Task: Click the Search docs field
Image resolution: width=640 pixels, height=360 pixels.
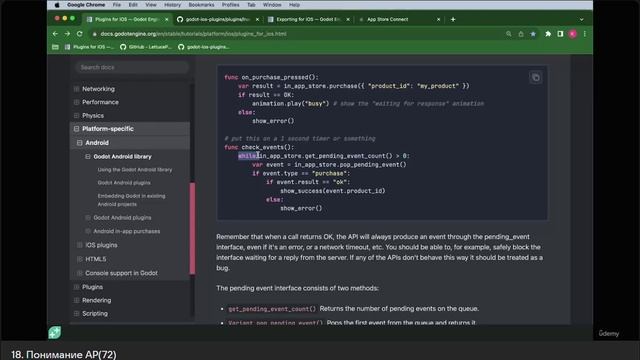Action: point(131,67)
